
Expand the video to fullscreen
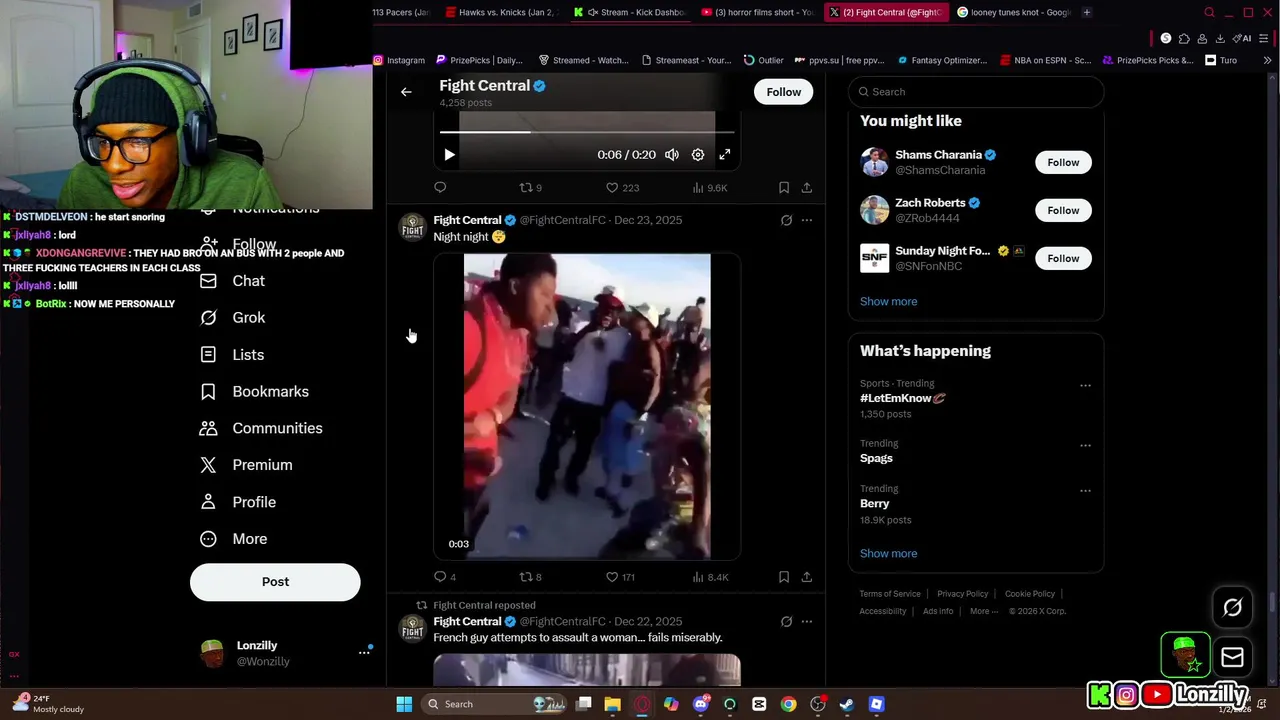pos(724,155)
